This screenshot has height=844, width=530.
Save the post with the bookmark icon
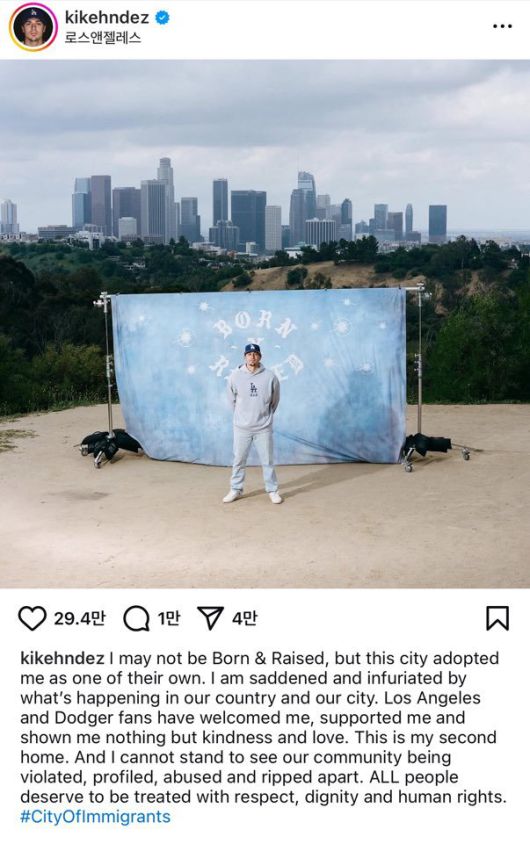[497, 618]
